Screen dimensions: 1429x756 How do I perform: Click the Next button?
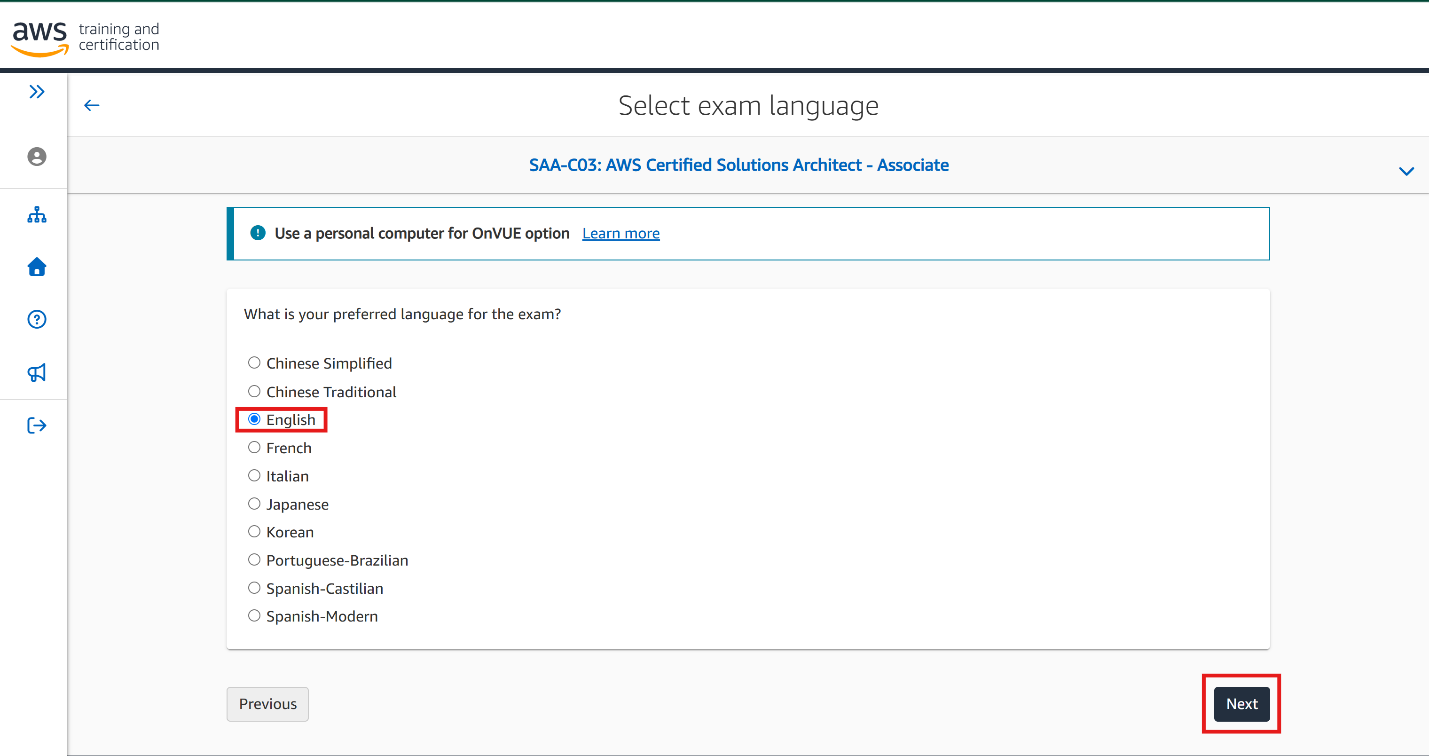pyautogui.click(x=1242, y=704)
